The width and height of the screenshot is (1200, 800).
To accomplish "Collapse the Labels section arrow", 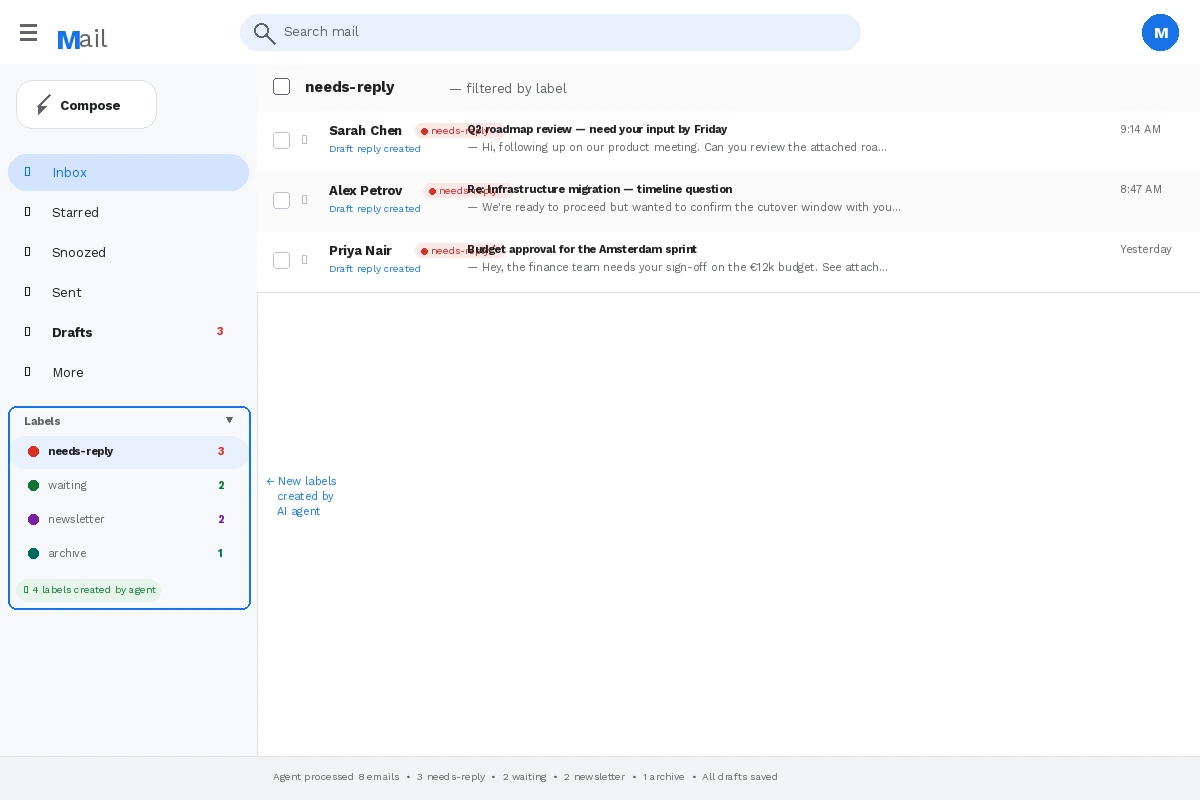I will pyautogui.click(x=229, y=420).
